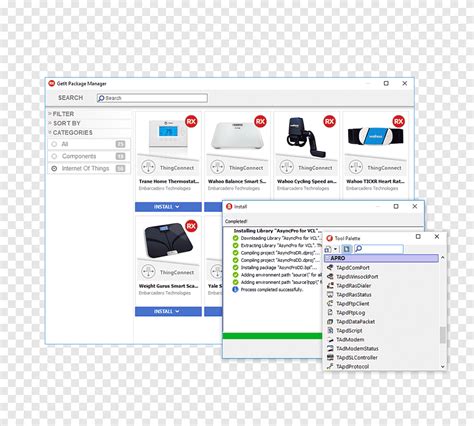
Task: Click 'Installing package' log line
Action: pos(279,268)
